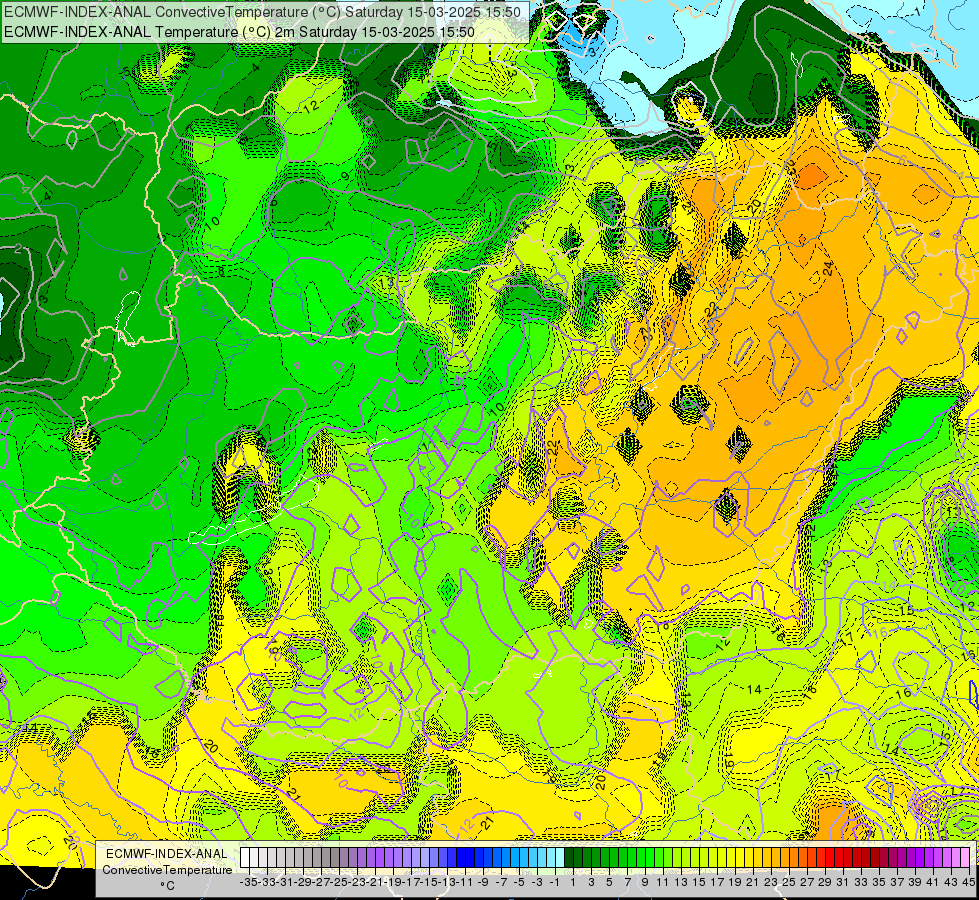Click legend value 25
The image size is (979, 900).
pyautogui.click(x=789, y=882)
